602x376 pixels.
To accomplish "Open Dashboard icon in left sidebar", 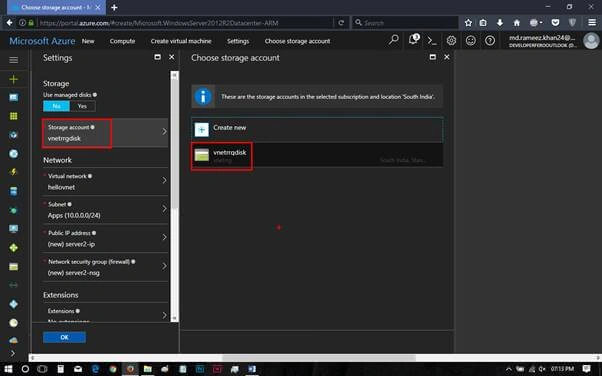I will [13, 98].
